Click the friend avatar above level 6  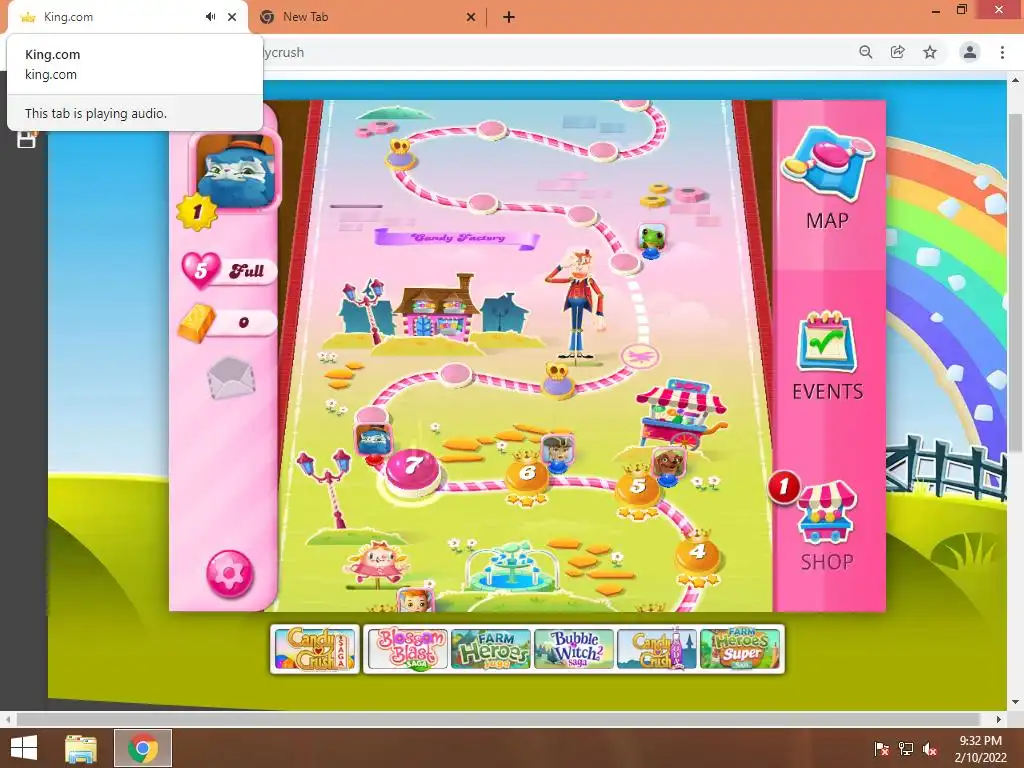[558, 451]
